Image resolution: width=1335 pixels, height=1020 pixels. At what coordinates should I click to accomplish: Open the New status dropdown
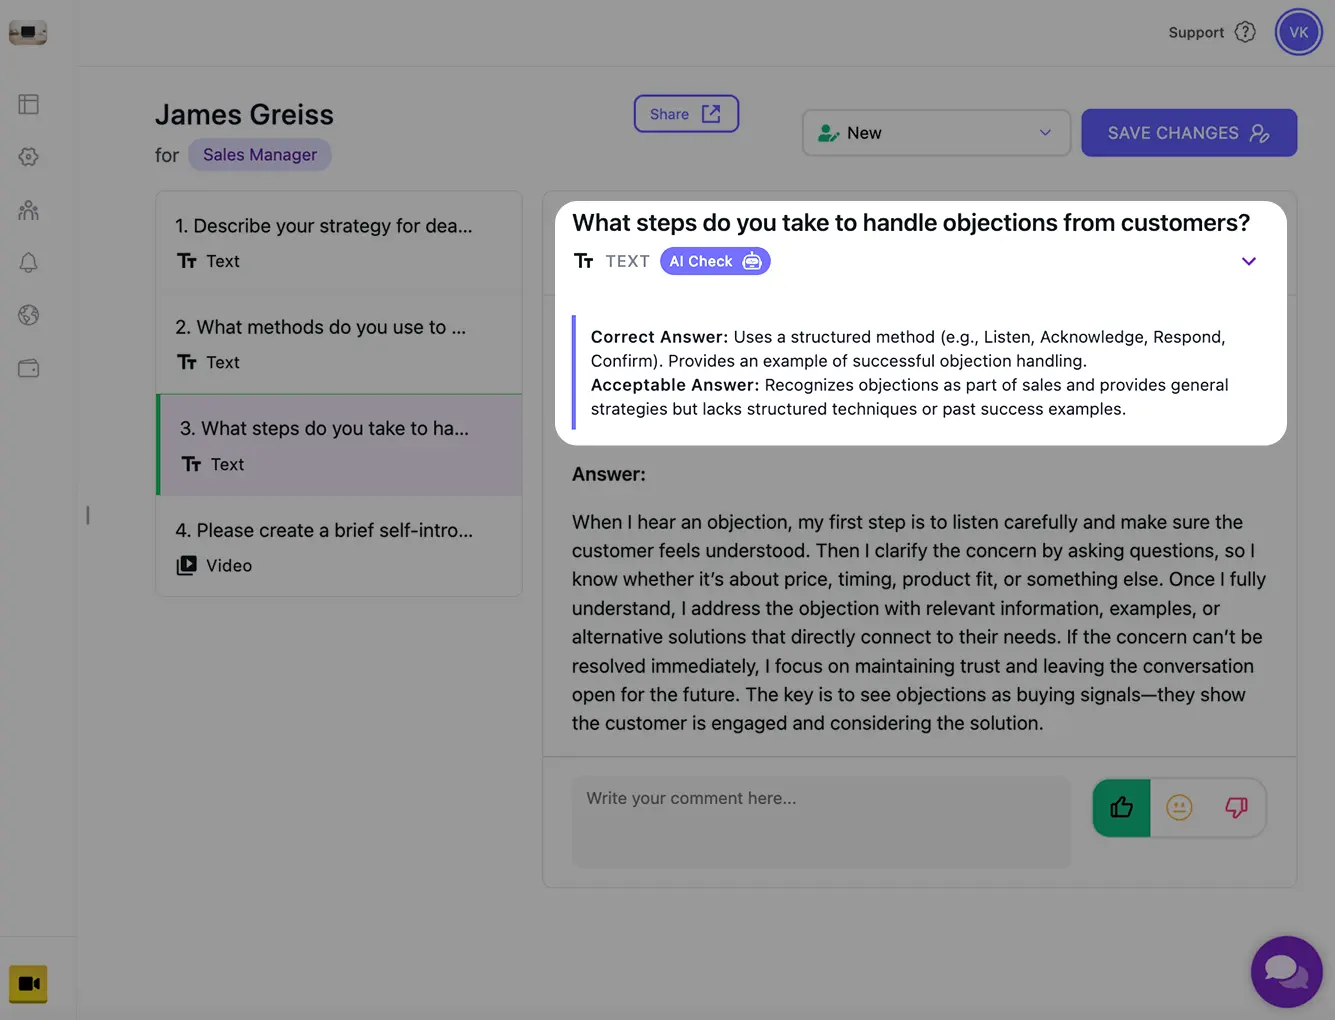[936, 133]
